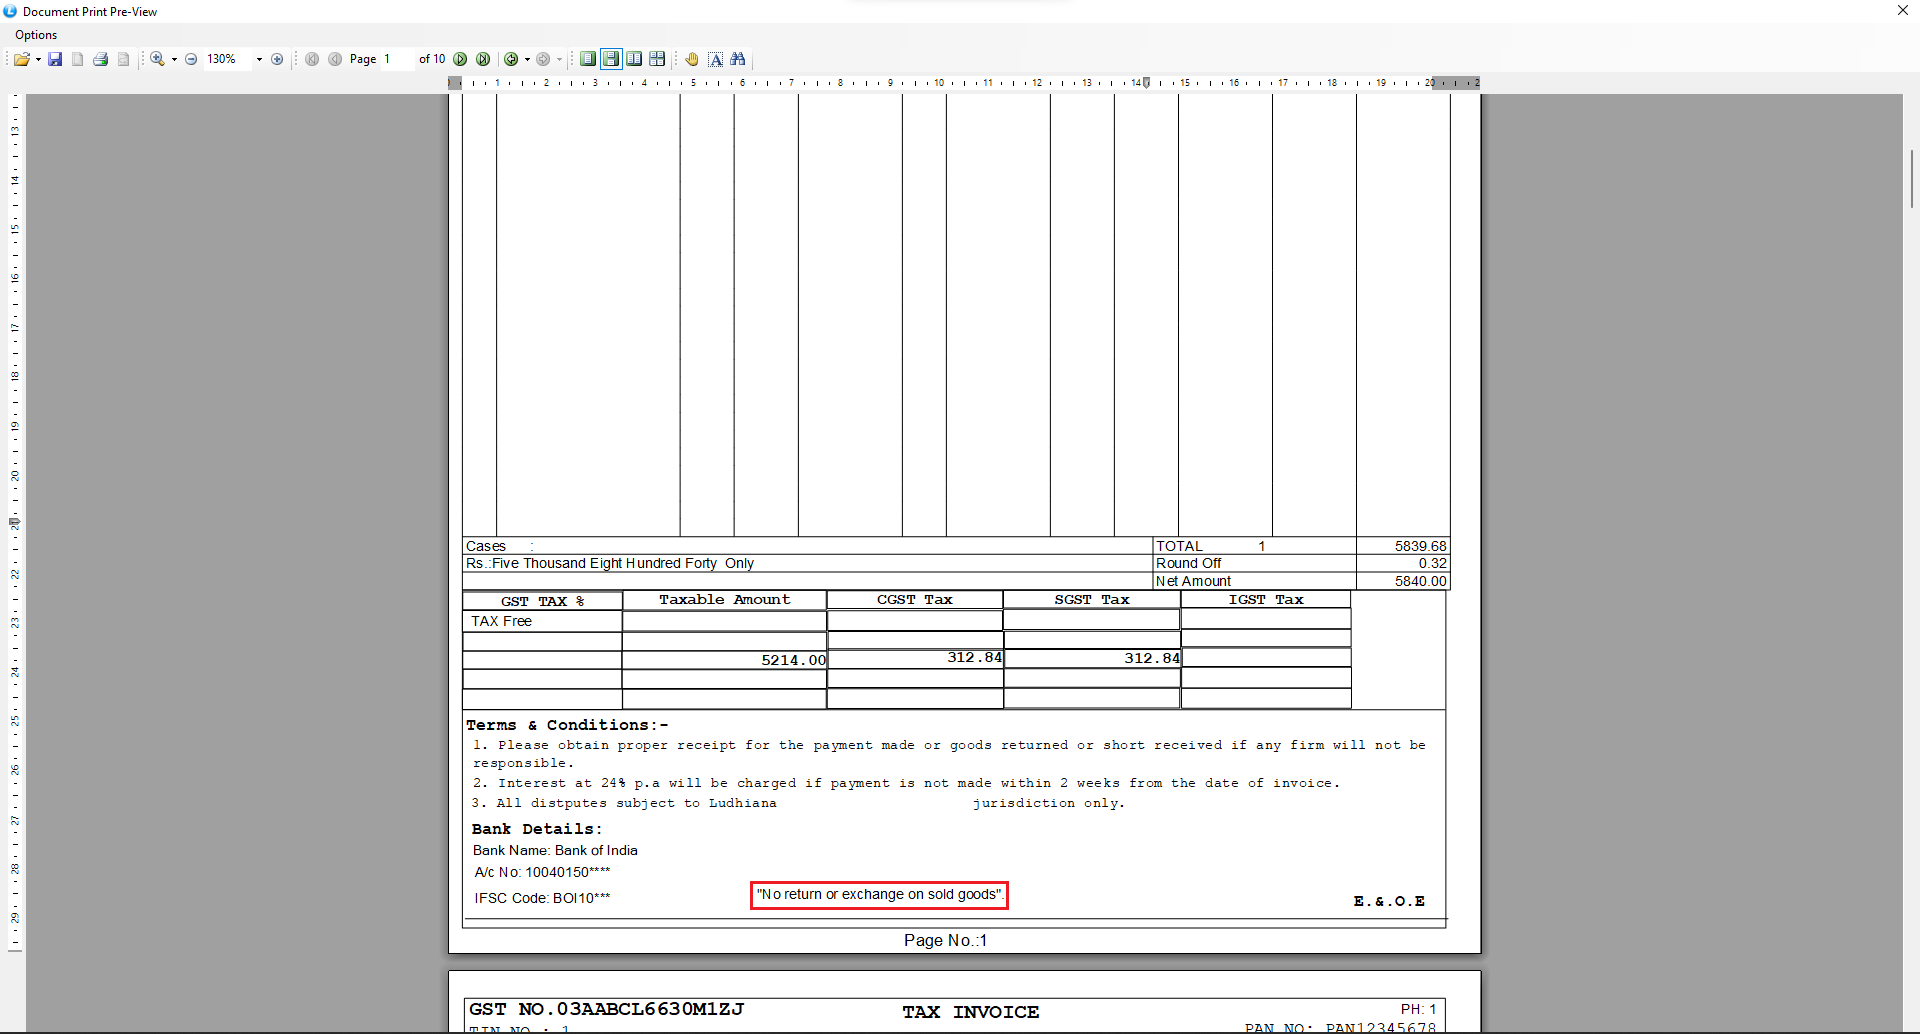Open the Options menu

(36, 35)
